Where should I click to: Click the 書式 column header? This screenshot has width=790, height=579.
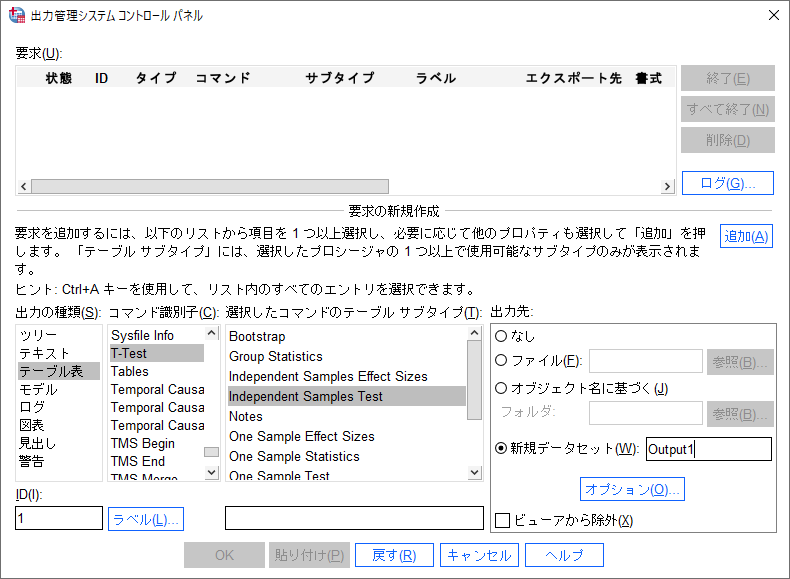[x=648, y=78]
